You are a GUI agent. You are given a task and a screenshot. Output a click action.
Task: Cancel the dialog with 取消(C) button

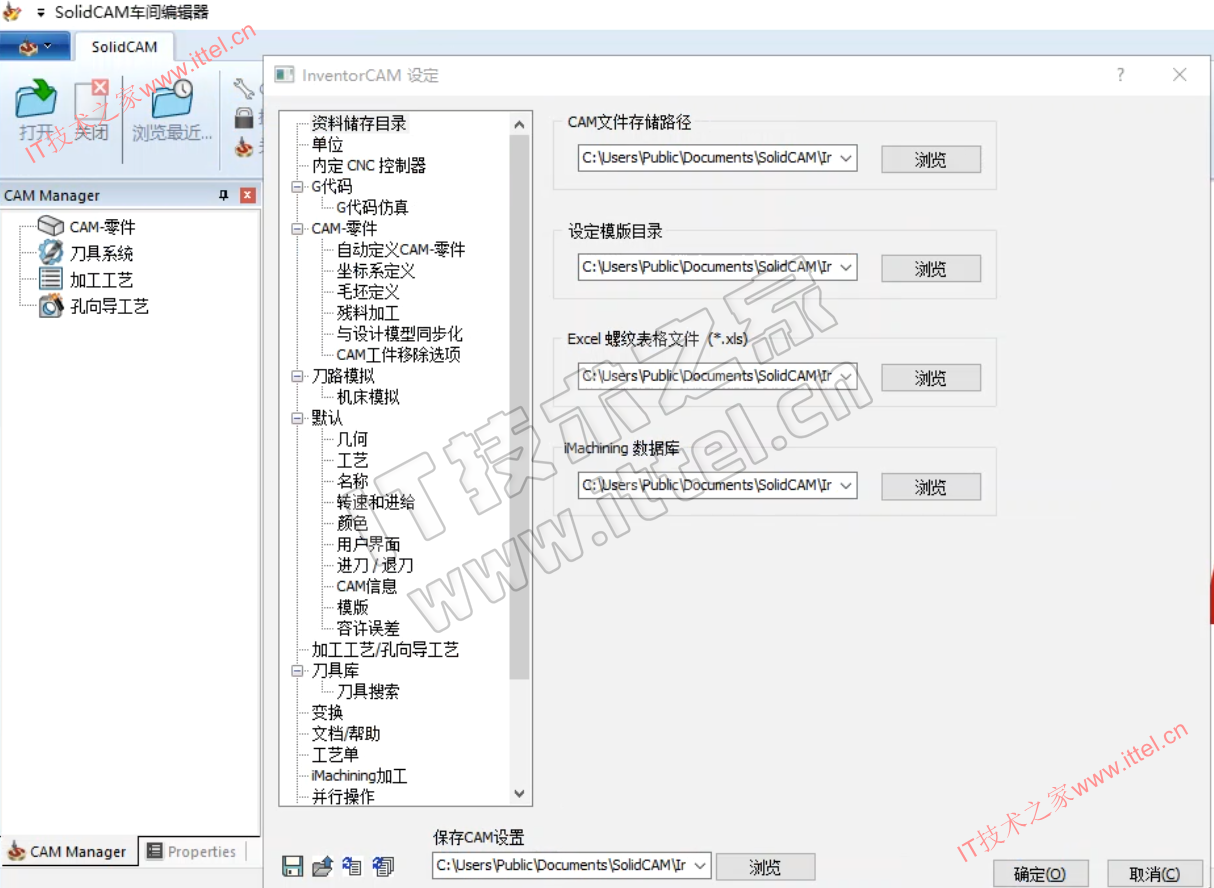pos(1153,873)
